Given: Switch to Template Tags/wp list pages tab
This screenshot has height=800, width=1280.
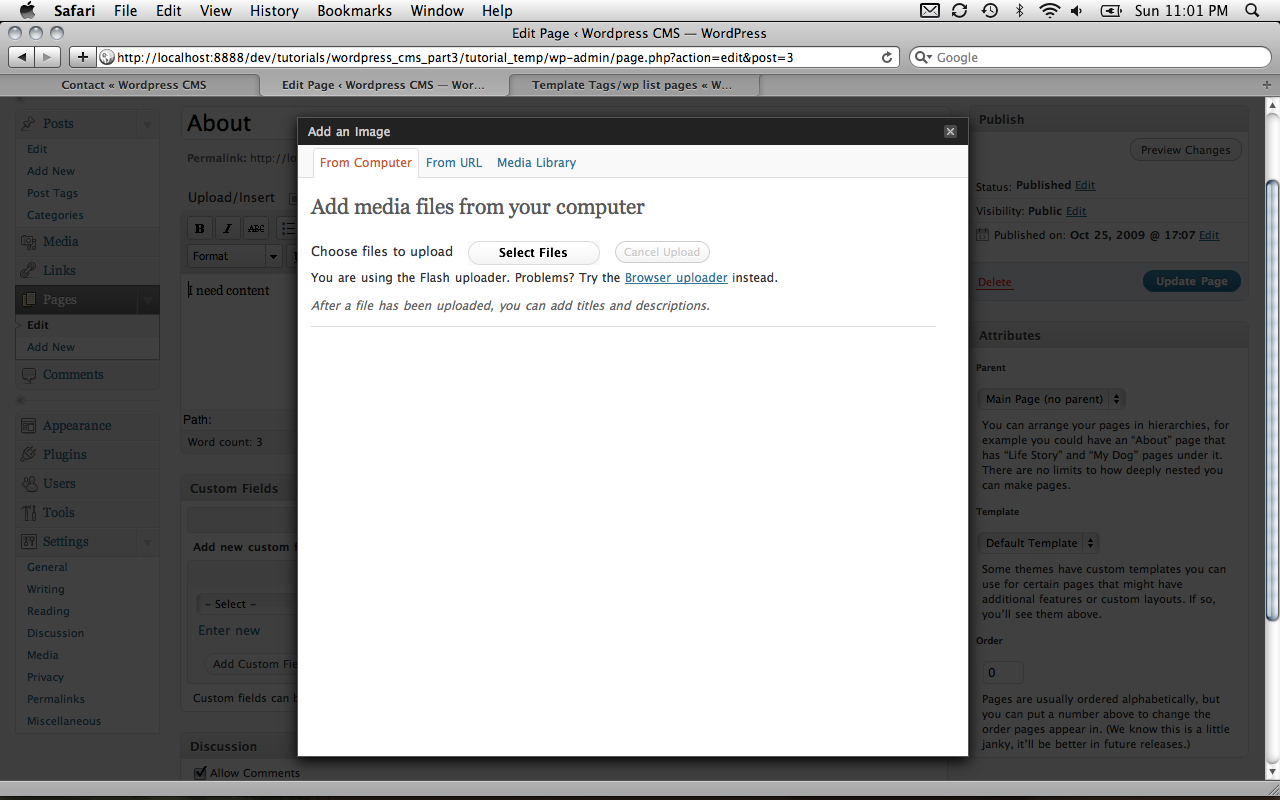Looking at the screenshot, I should tap(632, 85).
